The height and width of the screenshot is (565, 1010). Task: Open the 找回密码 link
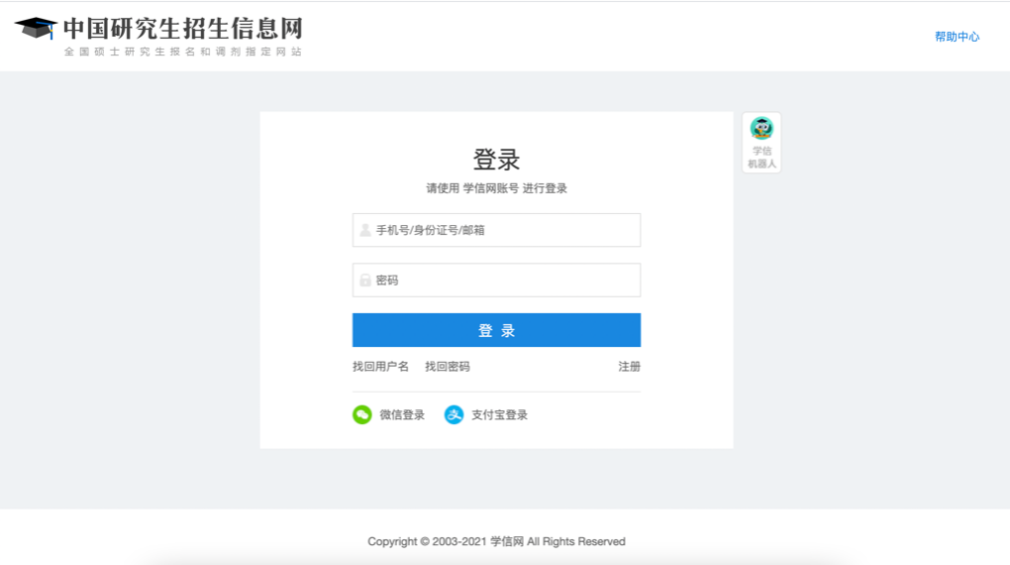click(x=447, y=367)
